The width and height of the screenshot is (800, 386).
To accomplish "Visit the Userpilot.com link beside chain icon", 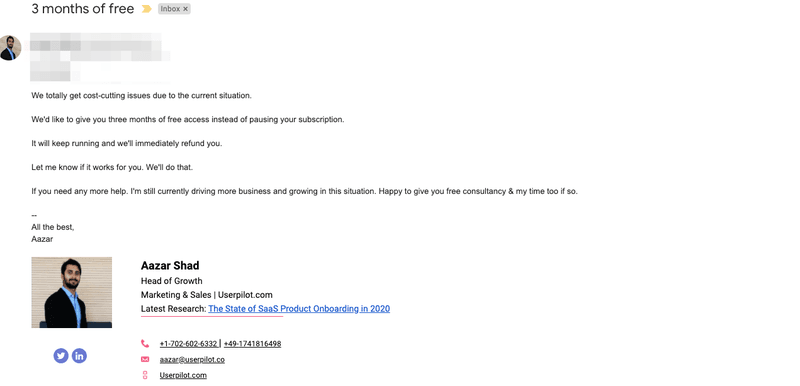I will click(183, 375).
